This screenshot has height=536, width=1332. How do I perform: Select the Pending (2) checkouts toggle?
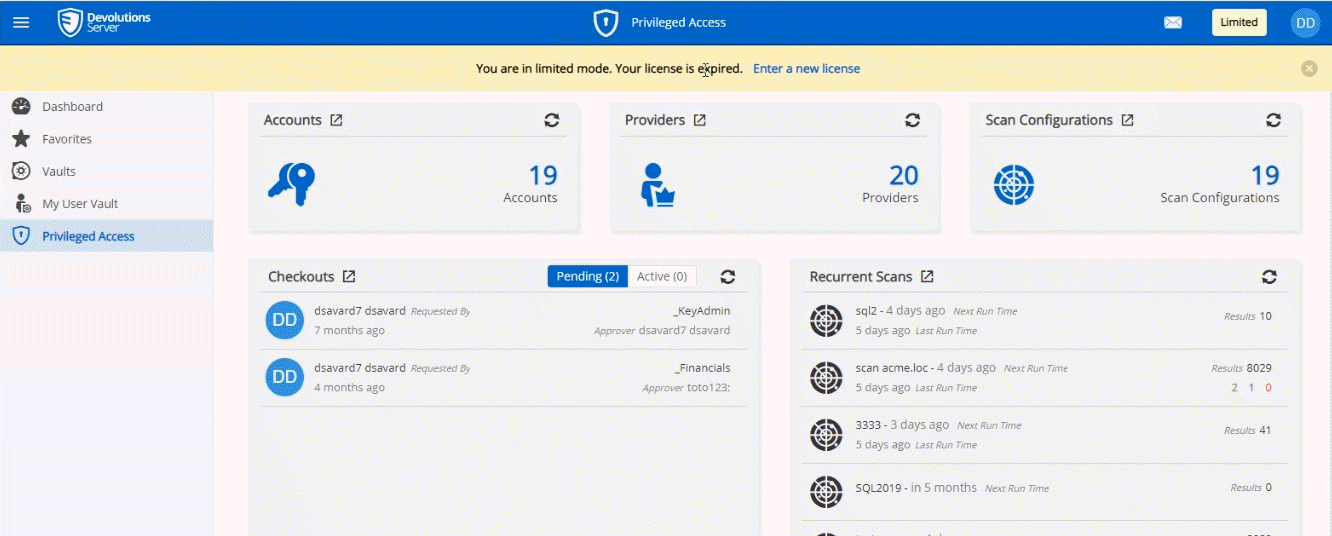[588, 277]
